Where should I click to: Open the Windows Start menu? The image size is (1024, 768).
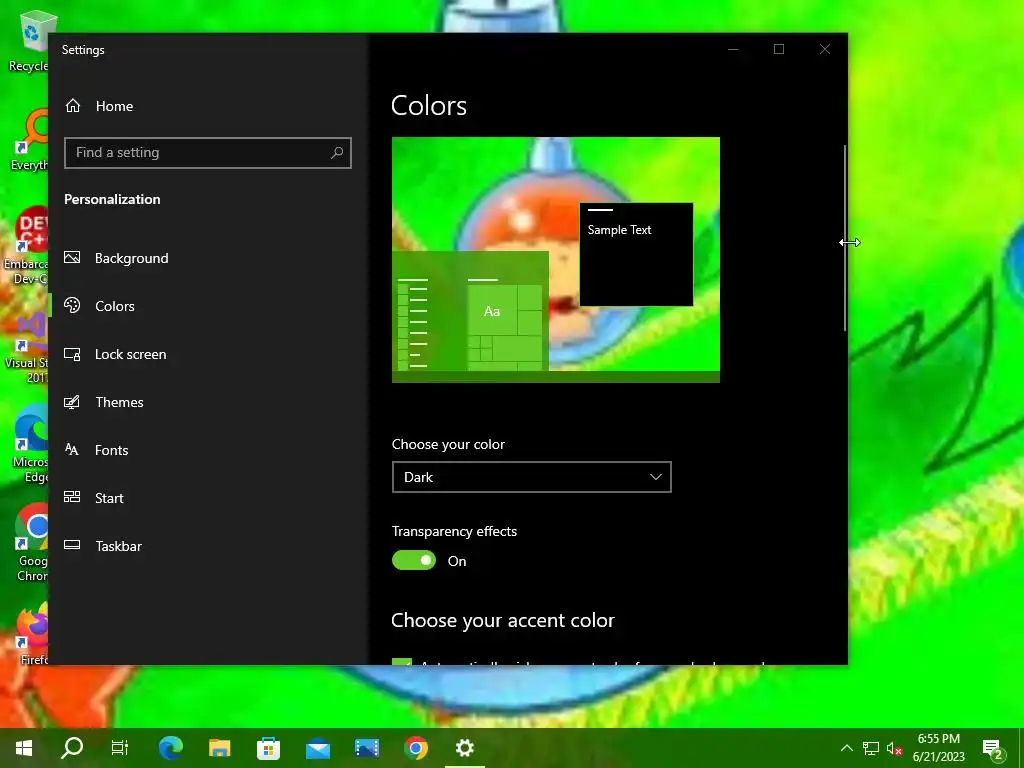pyautogui.click(x=24, y=748)
